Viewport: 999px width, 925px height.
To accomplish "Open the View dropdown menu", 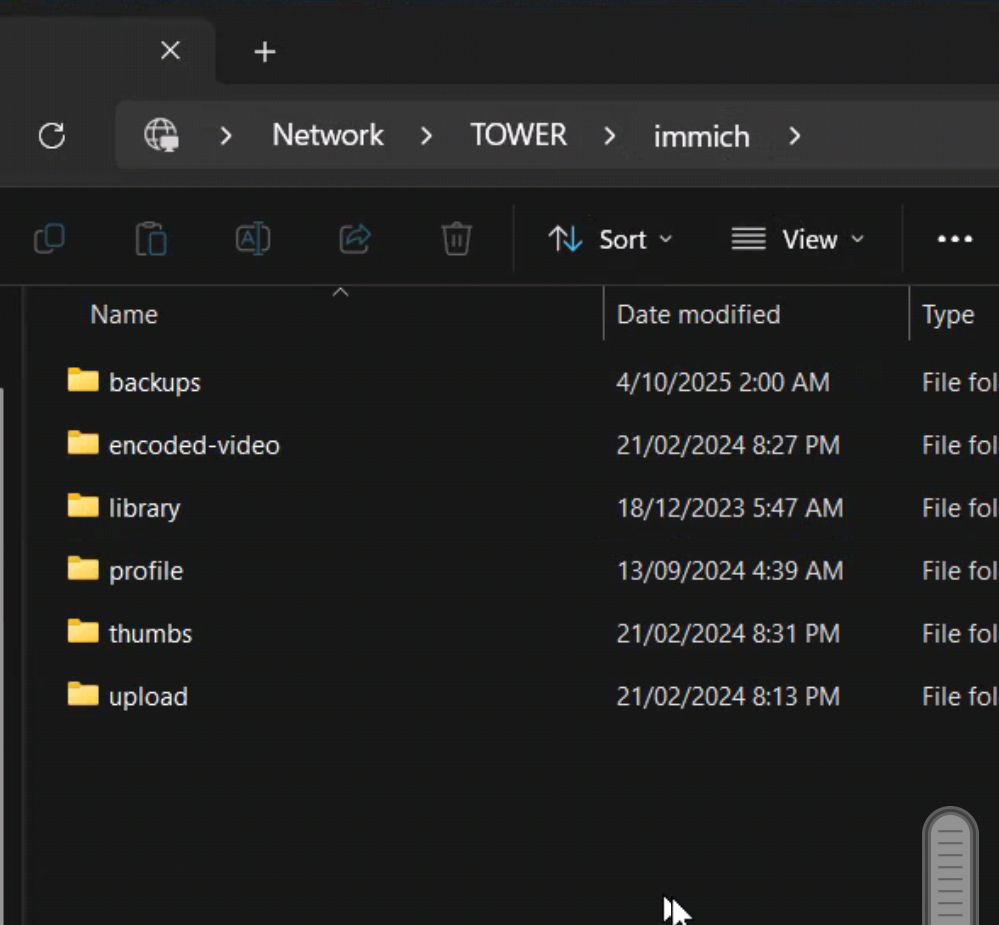I will (797, 239).
